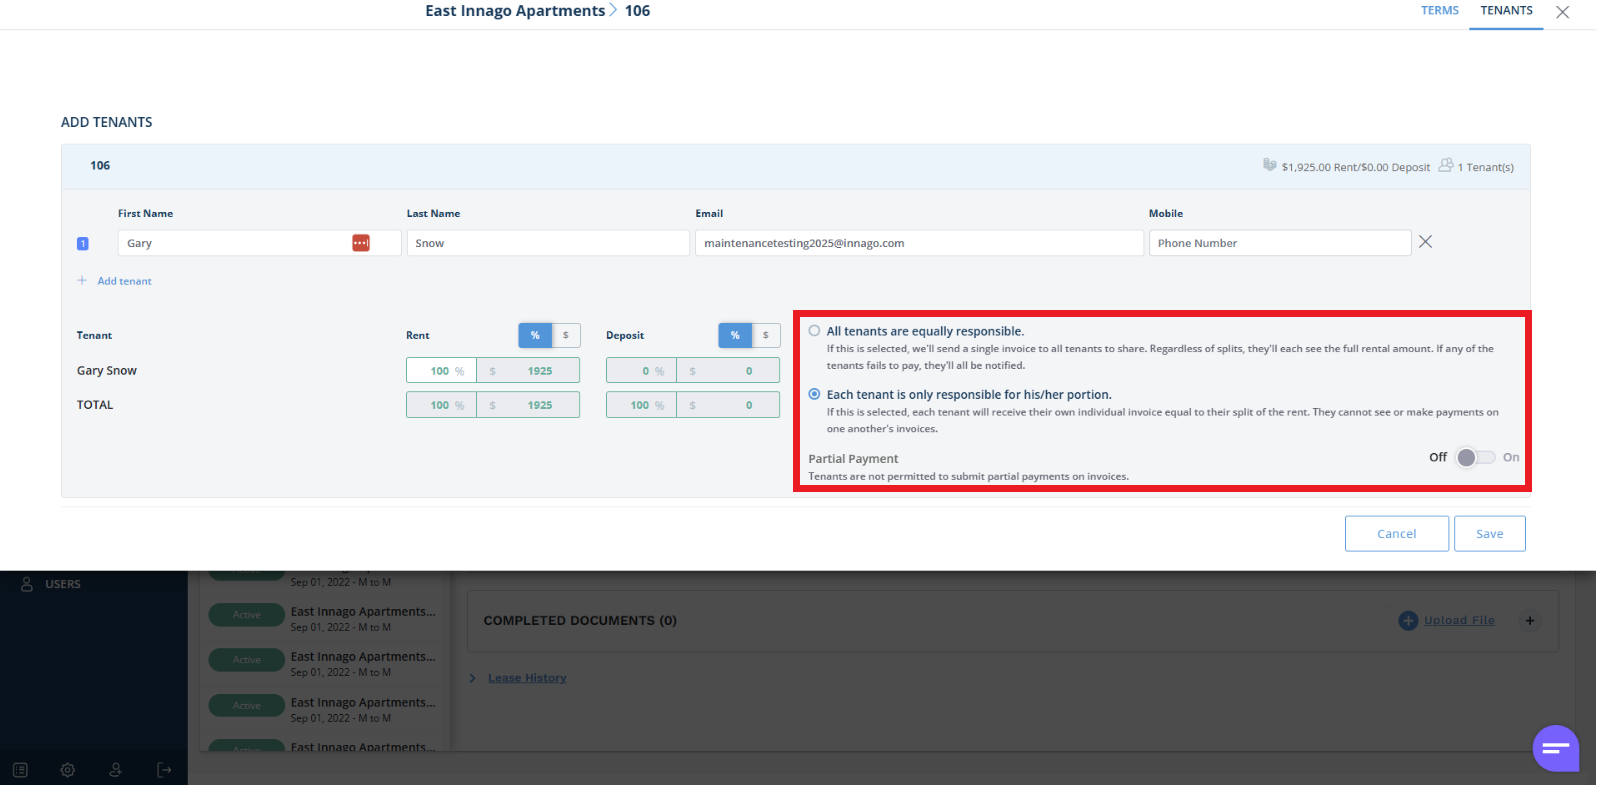Click the user profile icon in the bottom sidebar
The height and width of the screenshot is (785, 1597).
pyautogui.click(x=116, y=770)
